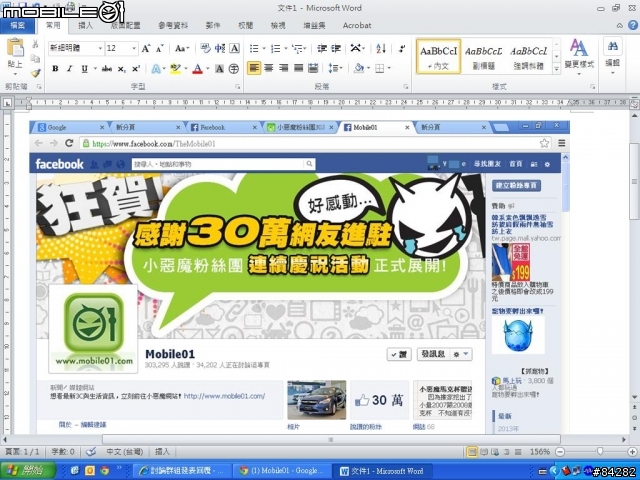Viewport: 640px width, 480px height.
Task: Select the 內文 style
Action: click(x=439, y=56)
